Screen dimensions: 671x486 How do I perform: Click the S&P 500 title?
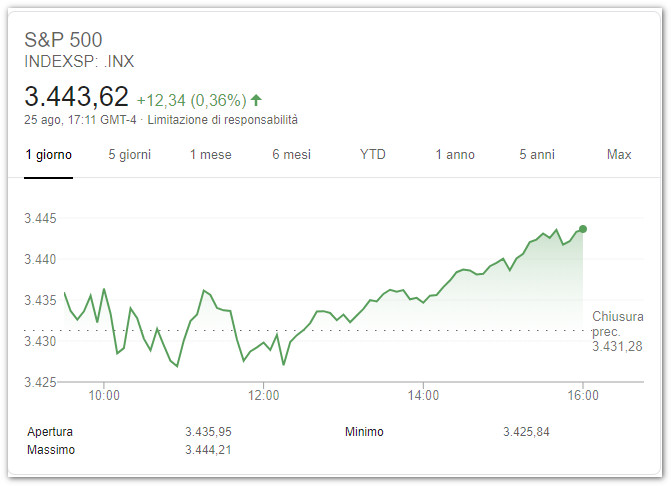pyautogui.click(x=63, y=40)
